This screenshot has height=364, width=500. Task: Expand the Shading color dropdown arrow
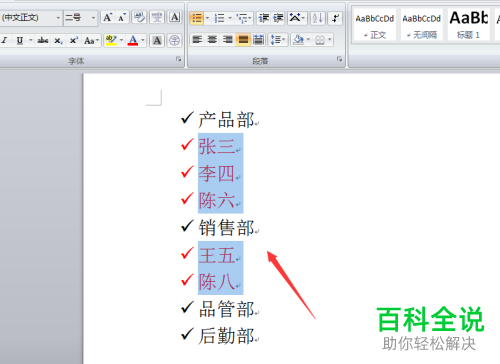[308, 40]
